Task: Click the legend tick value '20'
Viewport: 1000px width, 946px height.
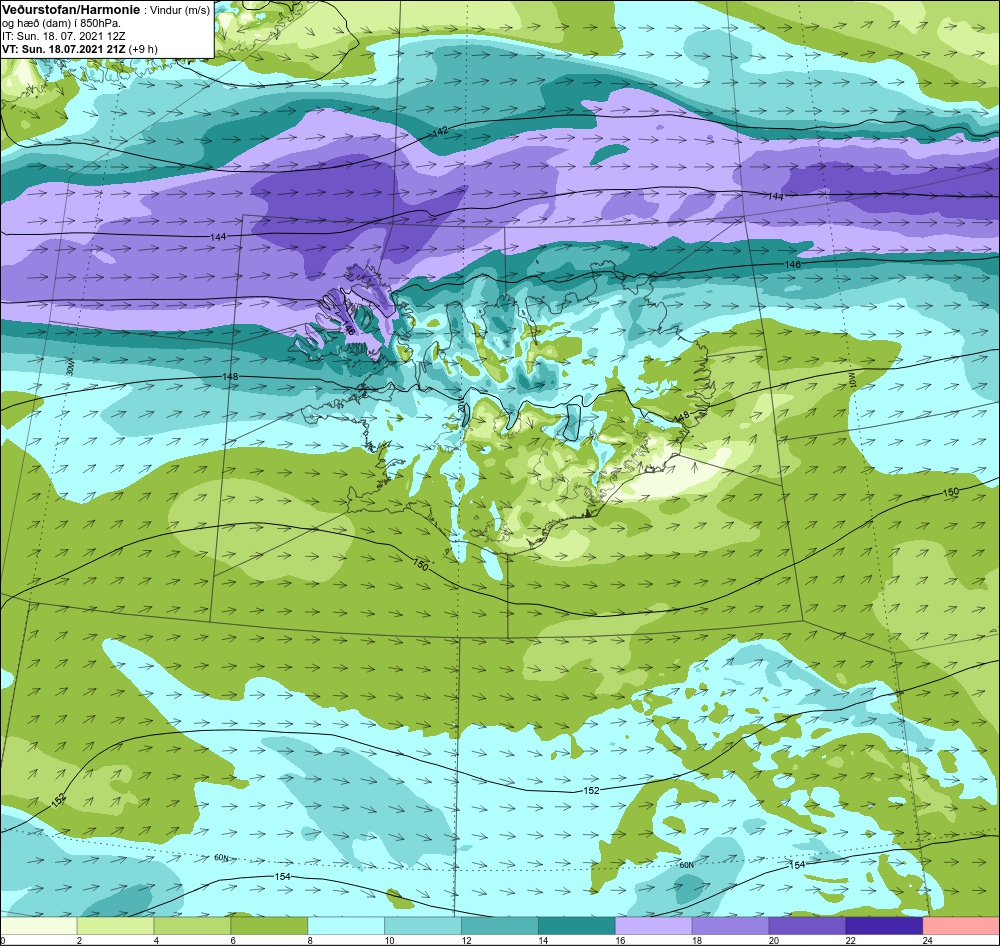Action: (x=774, y=940)
